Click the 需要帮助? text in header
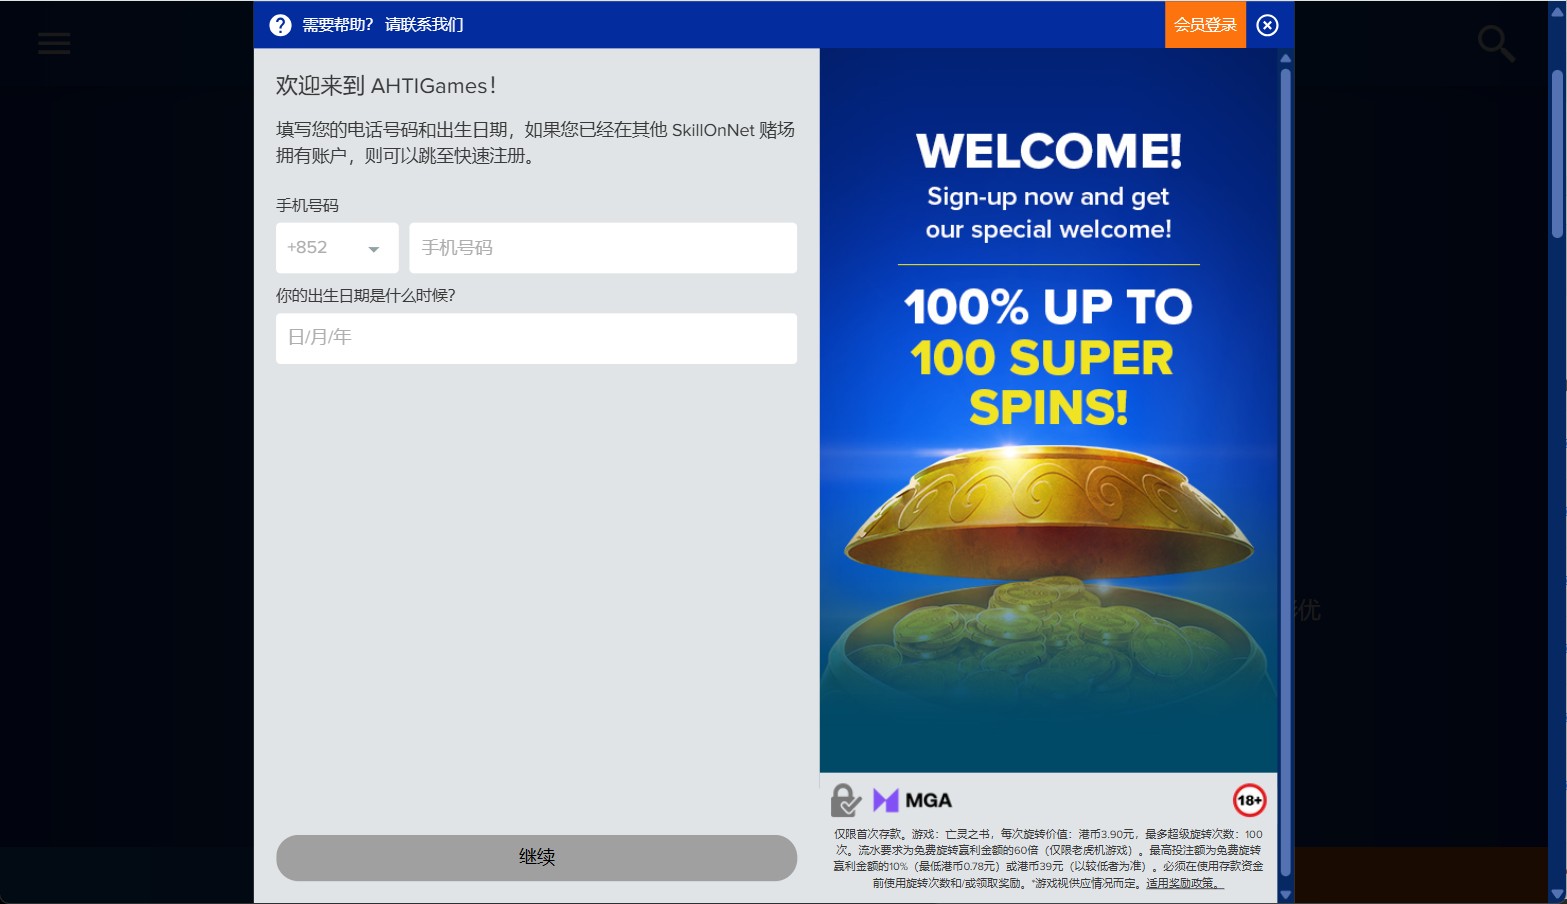This screenshot has width=1567, height=904. pyautogui.click(x=337, y=25)
